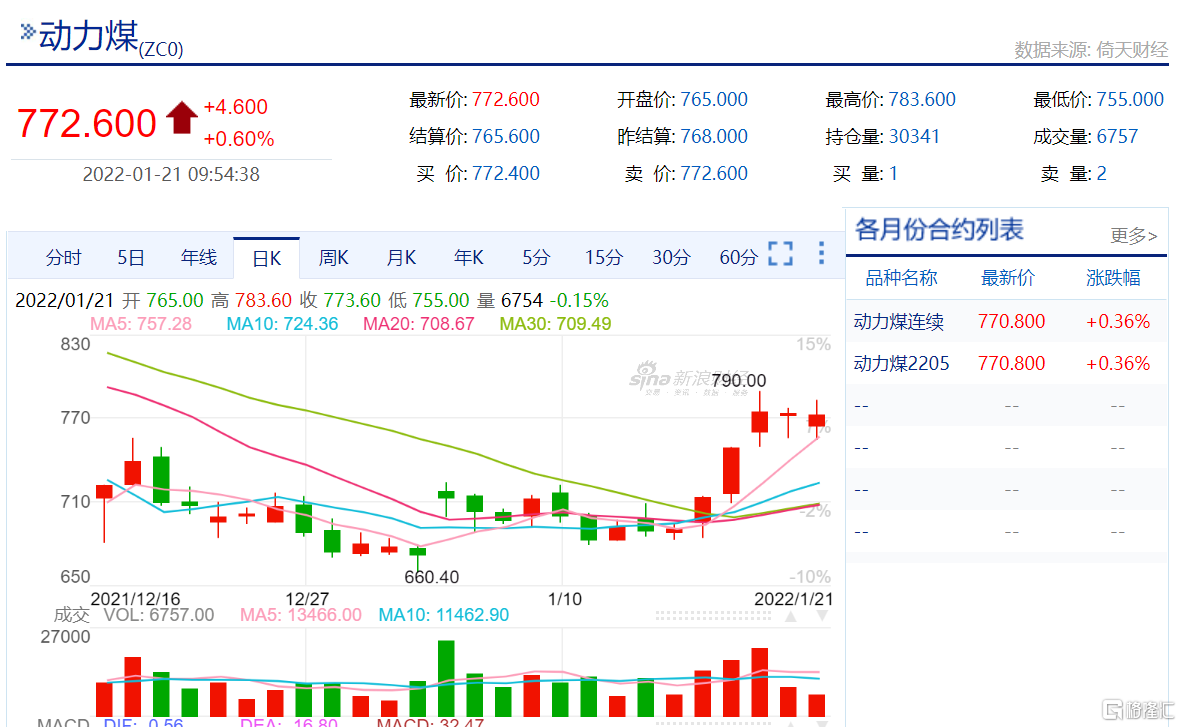
Task: Open the 15分 minute chart tab
Action: [604, 258]
